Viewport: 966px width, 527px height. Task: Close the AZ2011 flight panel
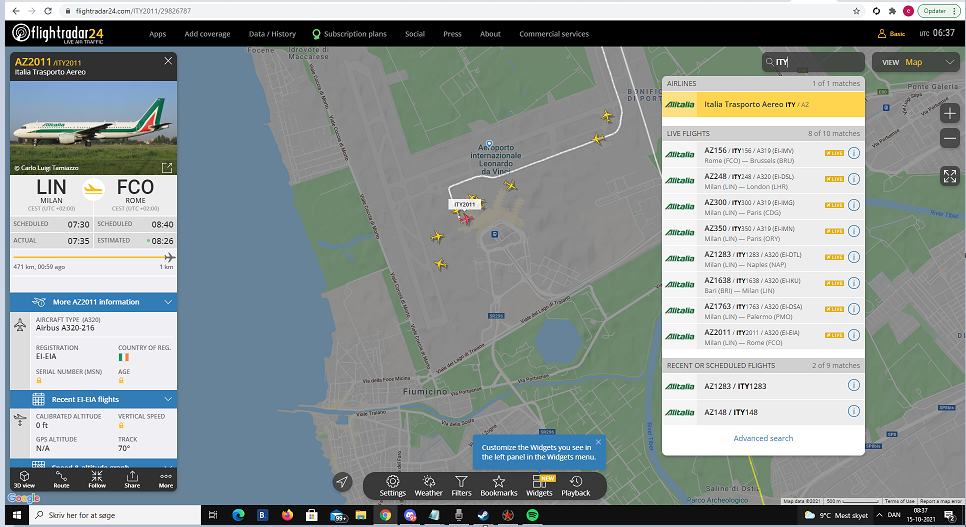pos(168,60)
